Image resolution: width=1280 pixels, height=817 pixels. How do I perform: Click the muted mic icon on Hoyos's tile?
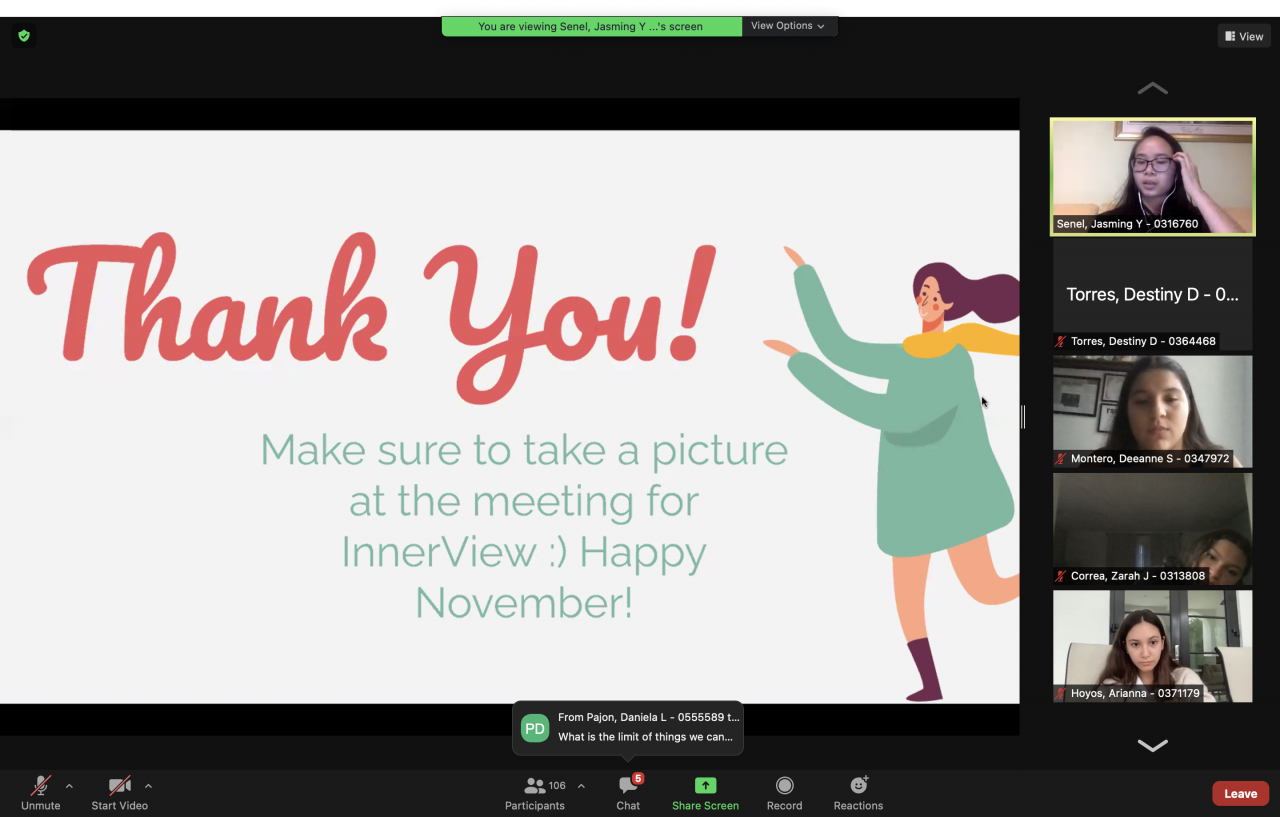(1061, 693)
